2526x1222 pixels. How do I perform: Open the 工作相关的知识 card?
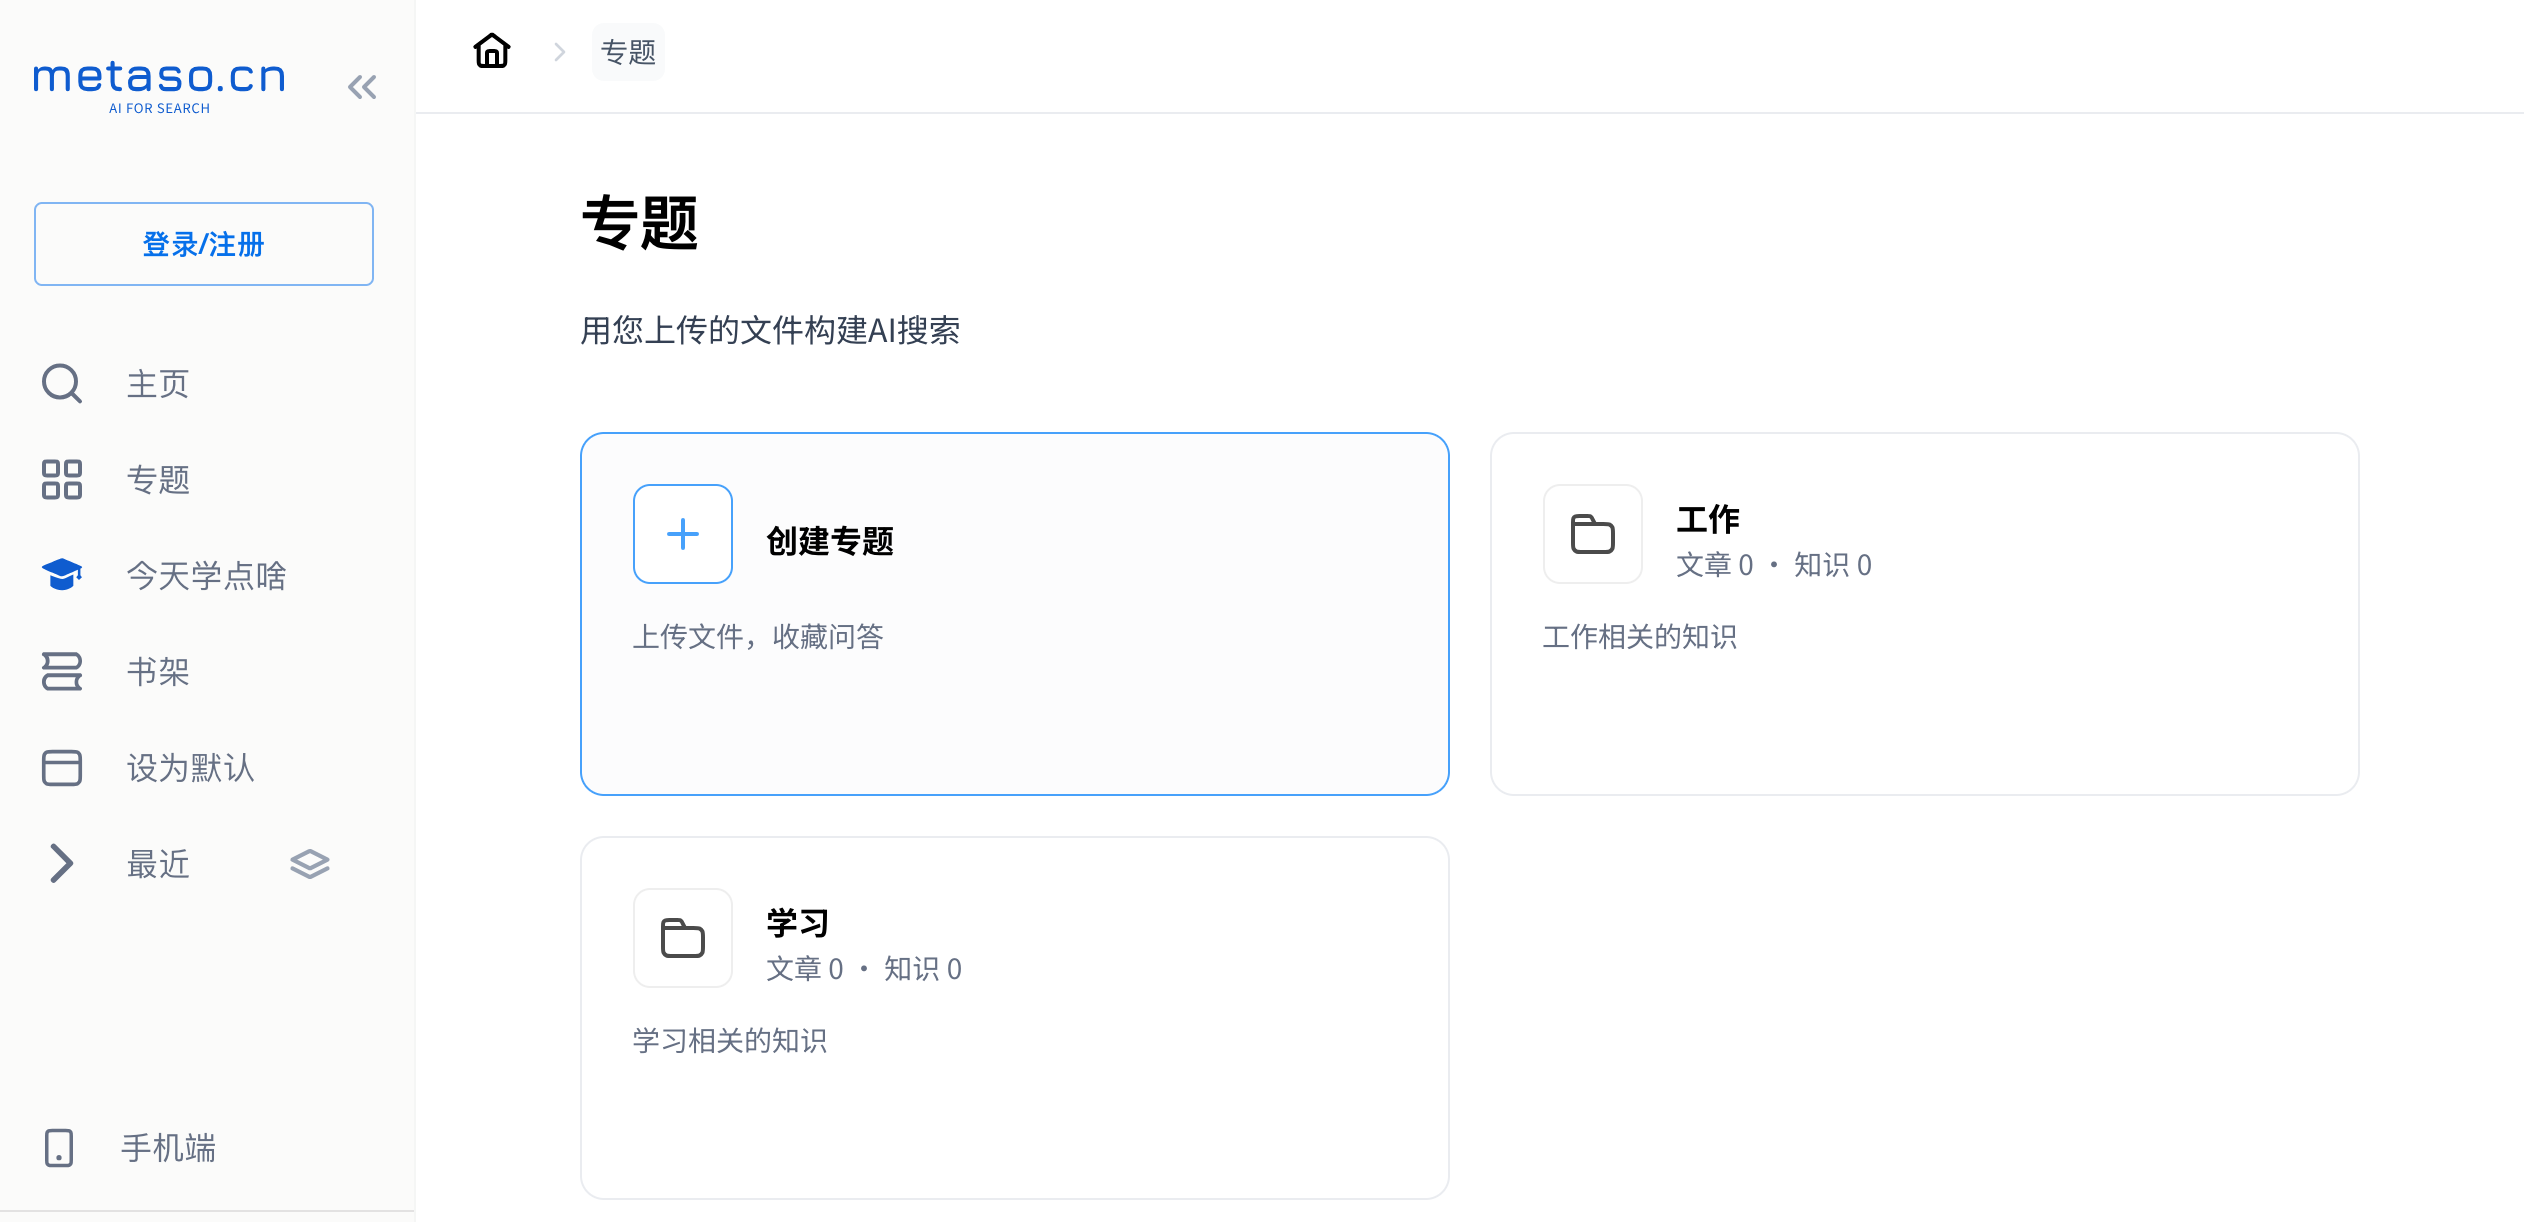(1640, 637)
